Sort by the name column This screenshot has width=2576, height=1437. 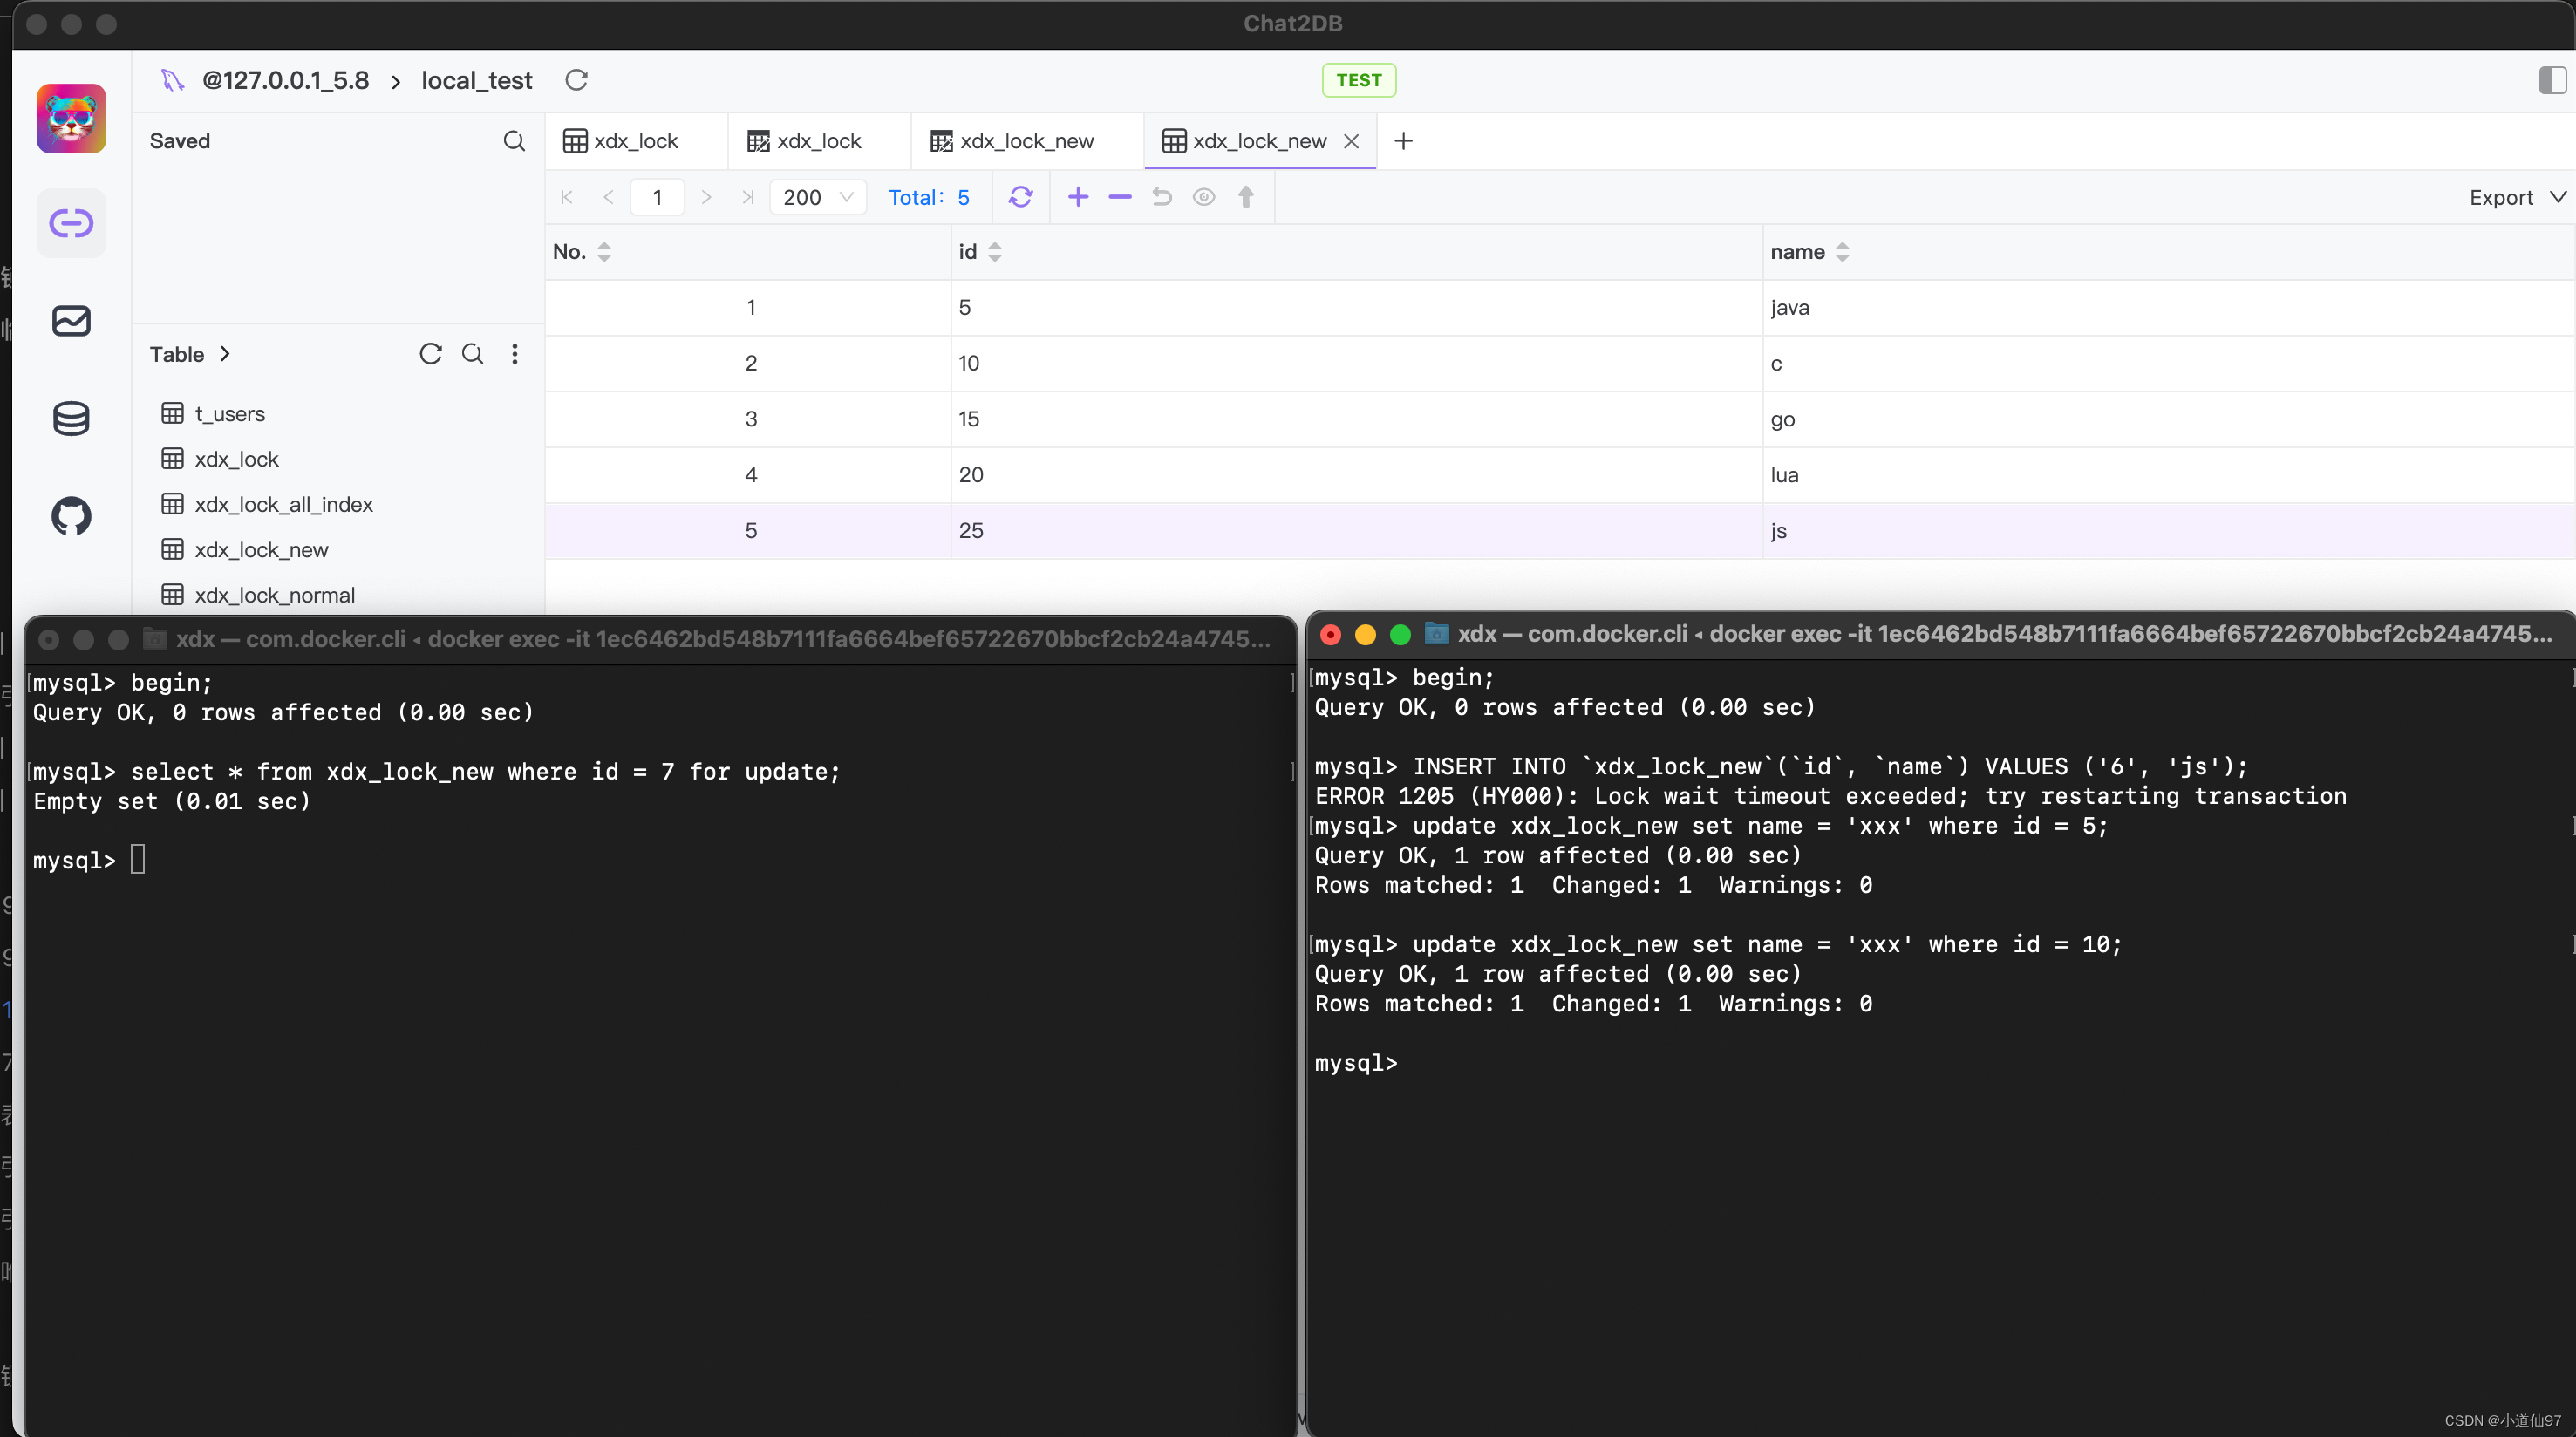[x=1842, y=252]
